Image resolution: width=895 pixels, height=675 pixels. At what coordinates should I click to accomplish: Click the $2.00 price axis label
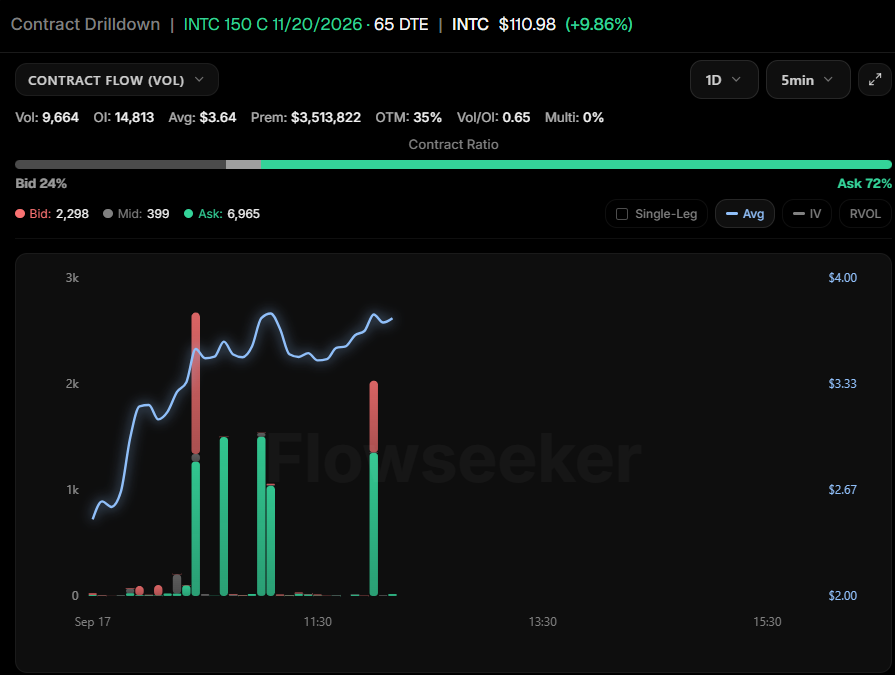(x=842, y=596)
